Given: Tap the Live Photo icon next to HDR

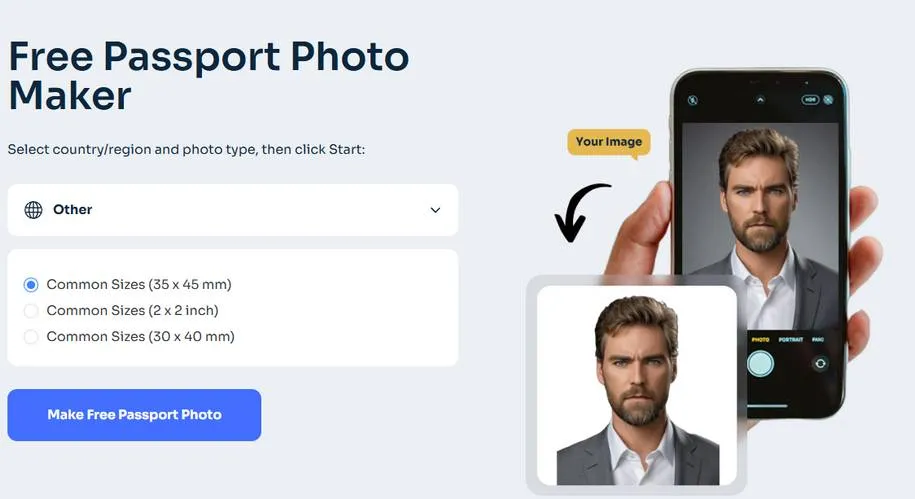Looking at the screenshot, I should tap(828, 100).
